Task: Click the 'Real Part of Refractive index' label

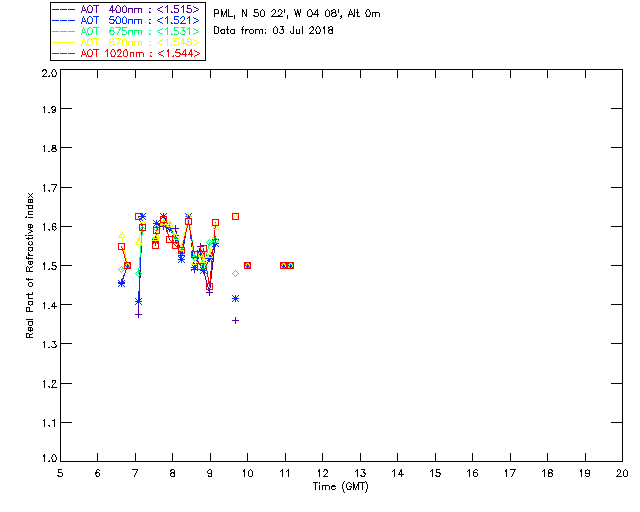Action: click(29, 265)
